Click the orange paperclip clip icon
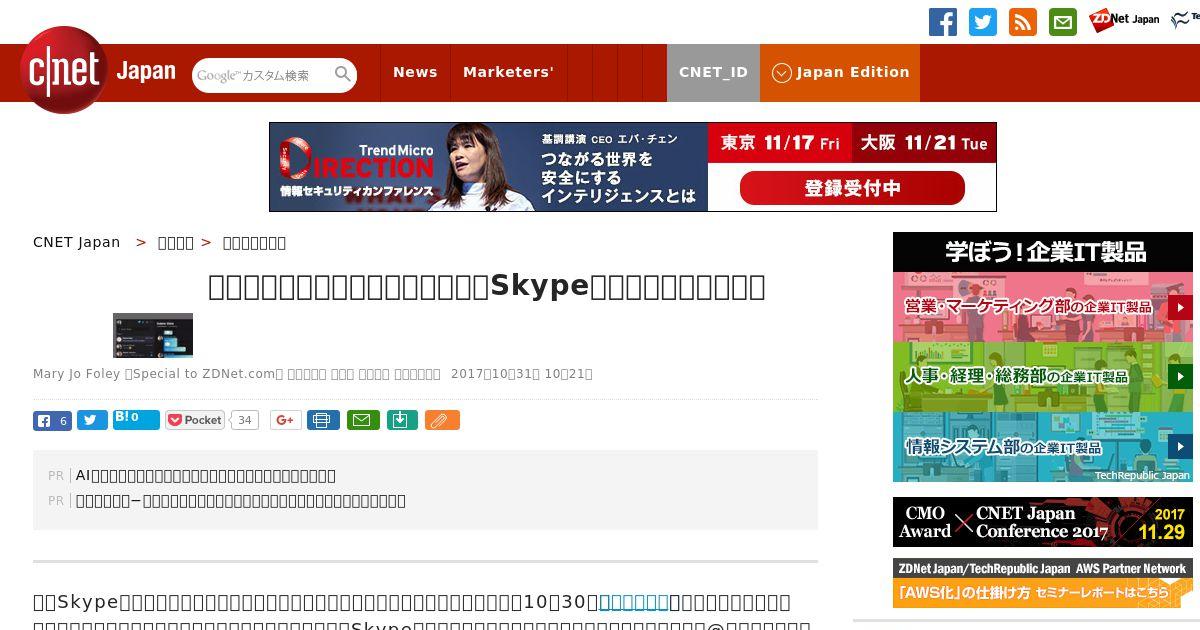 (x=442, y=420)
